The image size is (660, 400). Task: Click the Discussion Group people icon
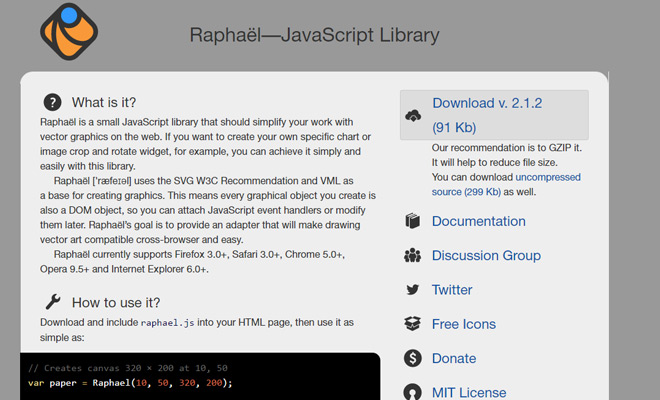pyautogui.click(x=412, y=256)
